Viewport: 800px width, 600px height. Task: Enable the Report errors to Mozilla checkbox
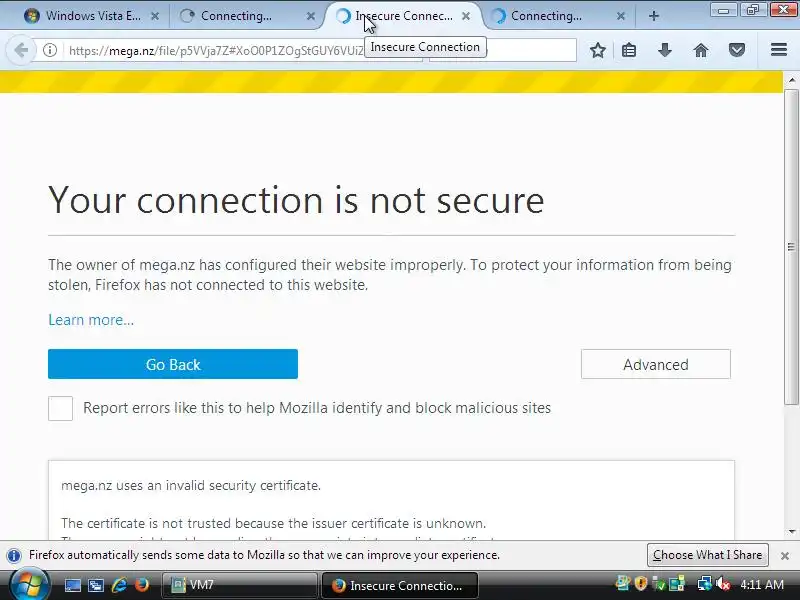(60, 408)
